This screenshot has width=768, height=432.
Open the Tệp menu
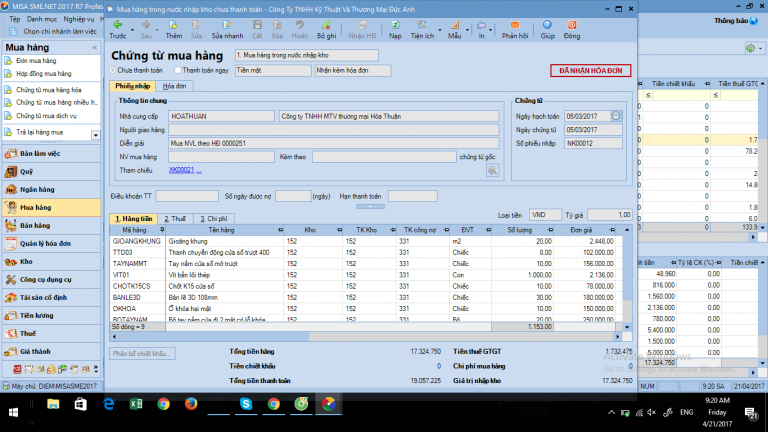[15, 19]
